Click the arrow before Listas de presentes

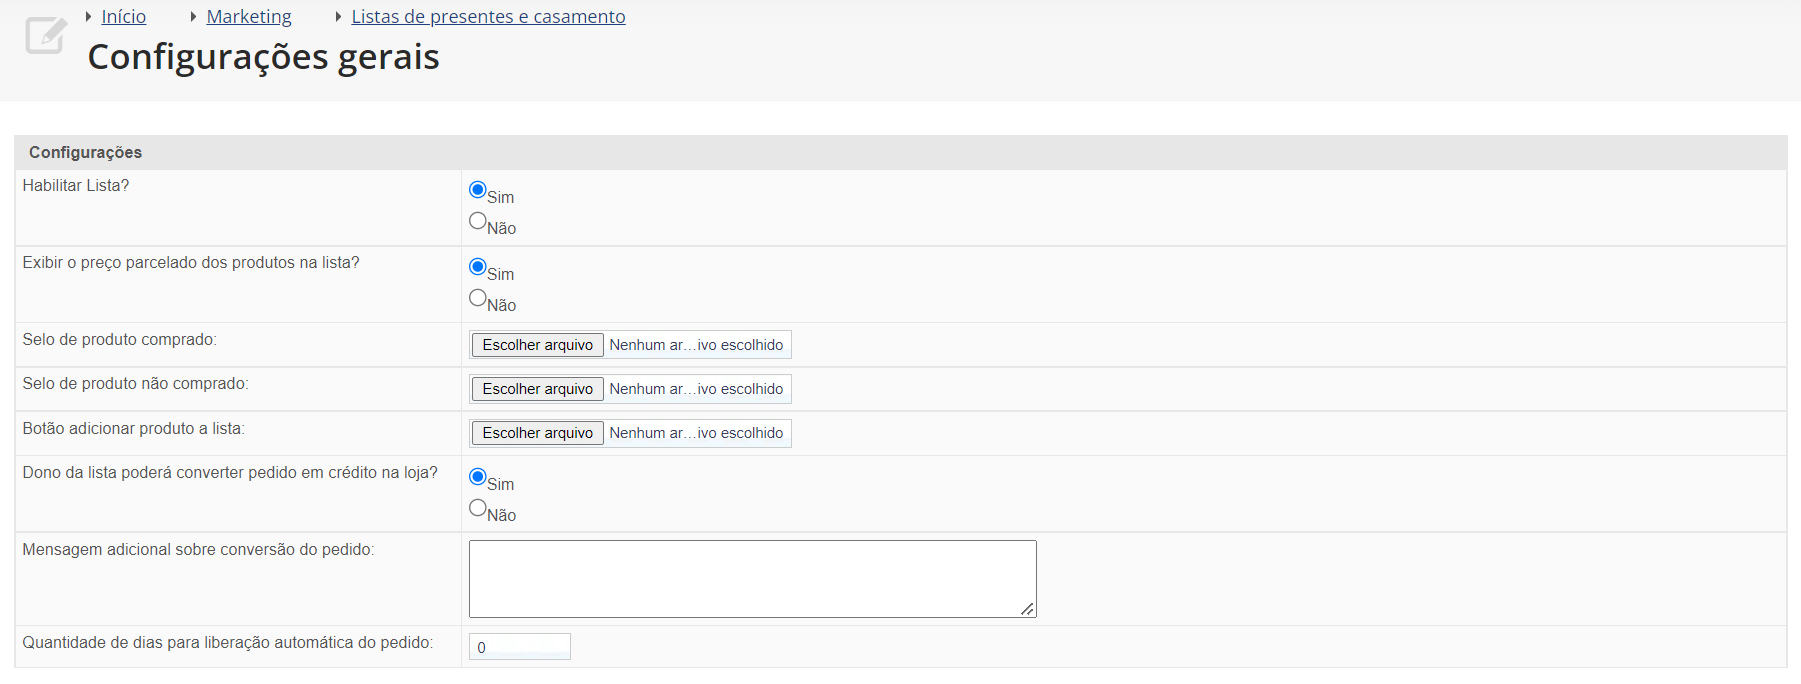pos(338,17)
